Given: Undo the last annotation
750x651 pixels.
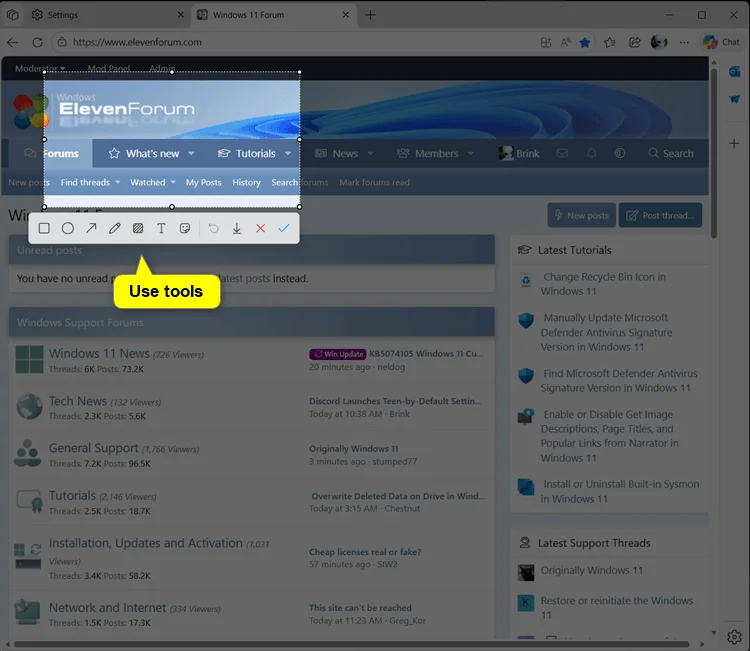Looking at the screenshot, I should [213, 229].
